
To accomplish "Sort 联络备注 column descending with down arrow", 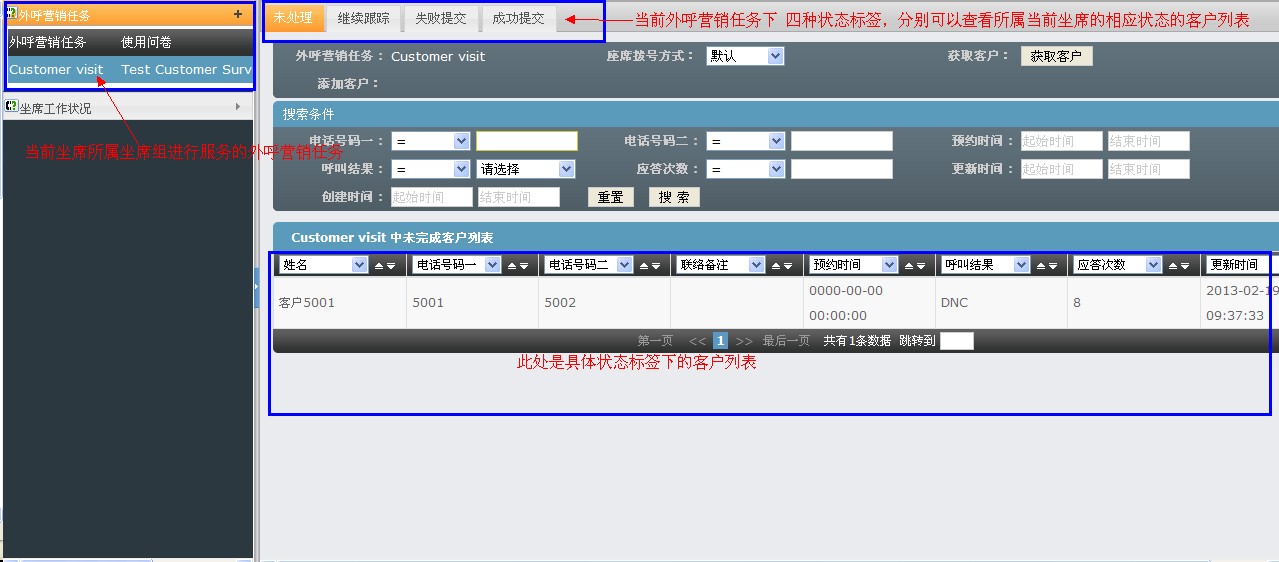I will (x=788, y=266).
